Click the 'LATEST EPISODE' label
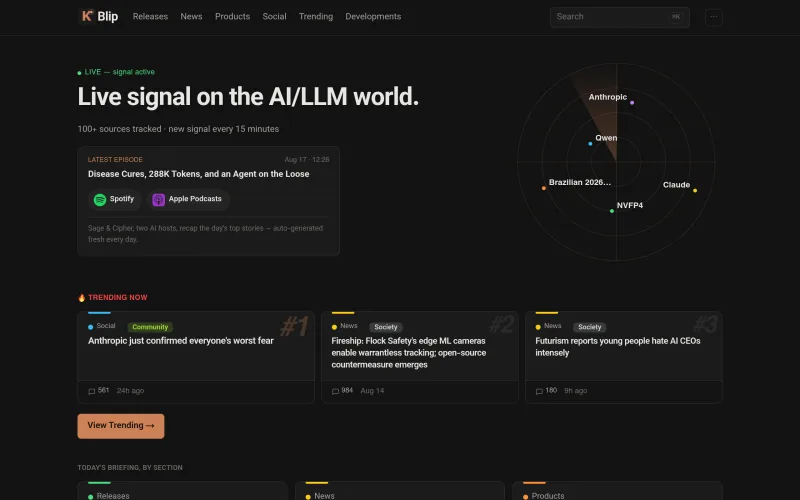The height and width of the screenshot is (500, 800). pyautogui.click(x=115, y=160)
